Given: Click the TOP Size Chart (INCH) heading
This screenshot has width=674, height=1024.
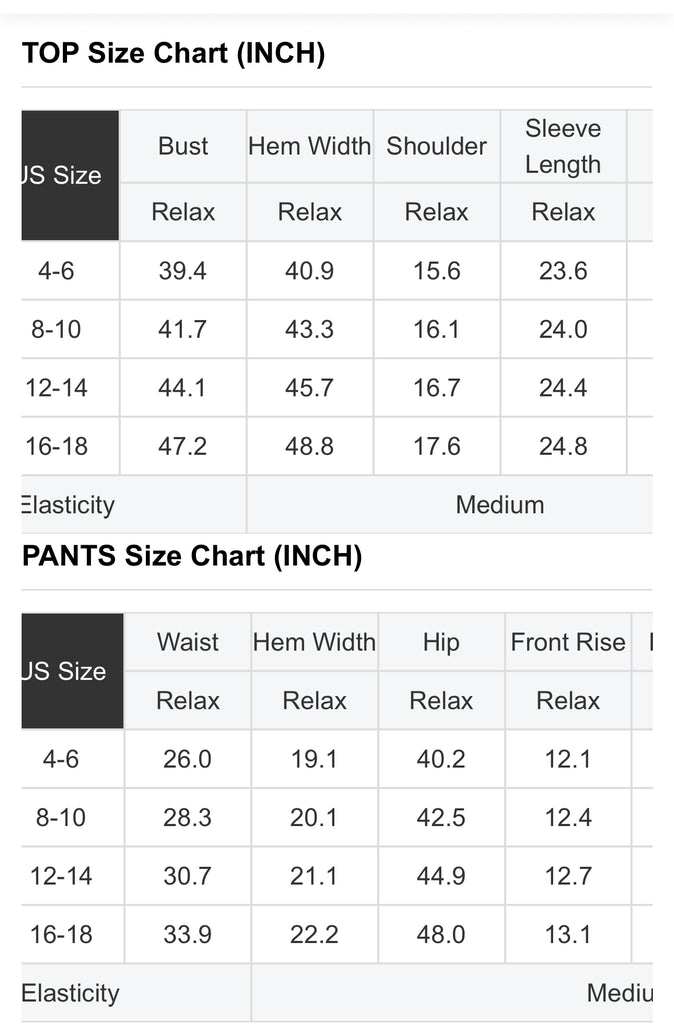Looking at the screenshot, I should [173, 53].
